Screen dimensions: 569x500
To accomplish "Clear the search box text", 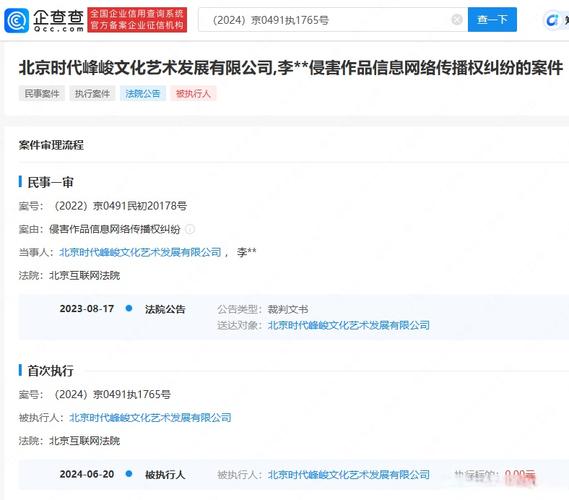I will coord(457,20).
